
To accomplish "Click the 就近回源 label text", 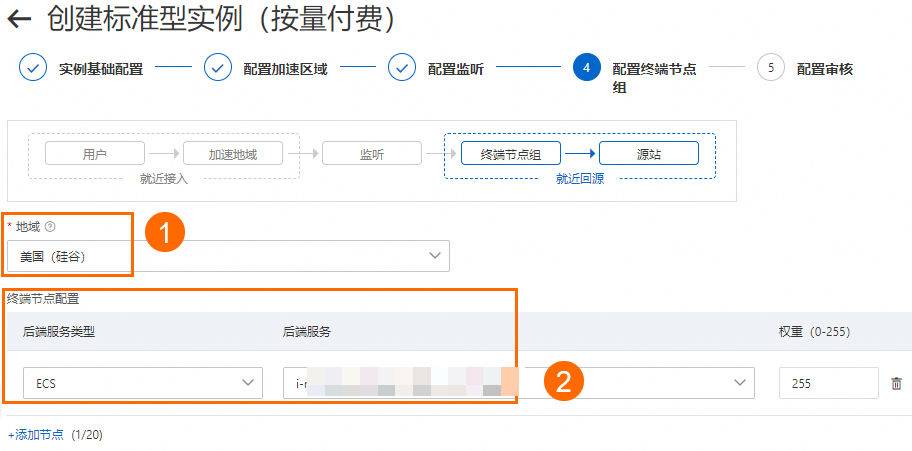I will pyautogui.click(x=580, y=179).
